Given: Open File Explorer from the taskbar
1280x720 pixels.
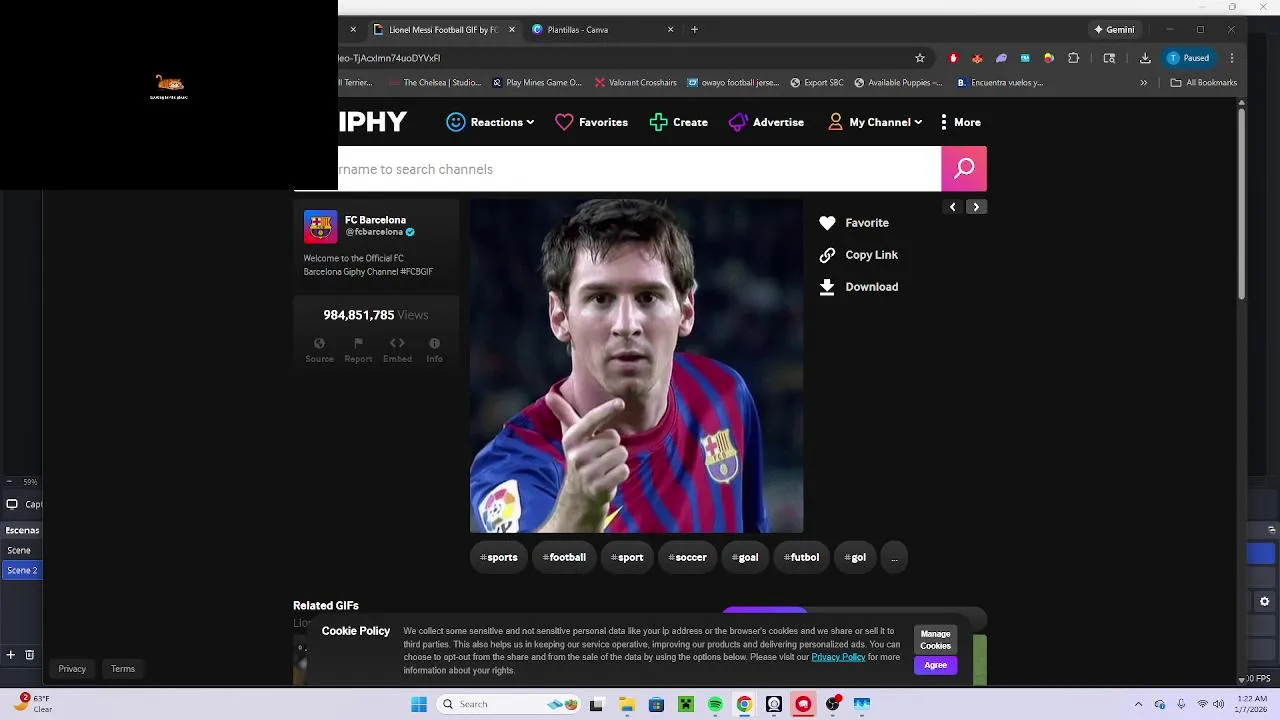Looking at the screenshot, I should click(x=627, y=704).
